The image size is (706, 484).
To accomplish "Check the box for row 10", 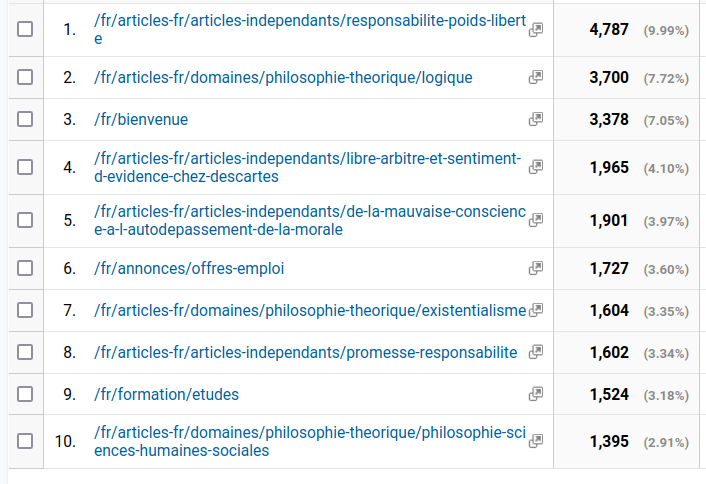I will tap(25, 441).
